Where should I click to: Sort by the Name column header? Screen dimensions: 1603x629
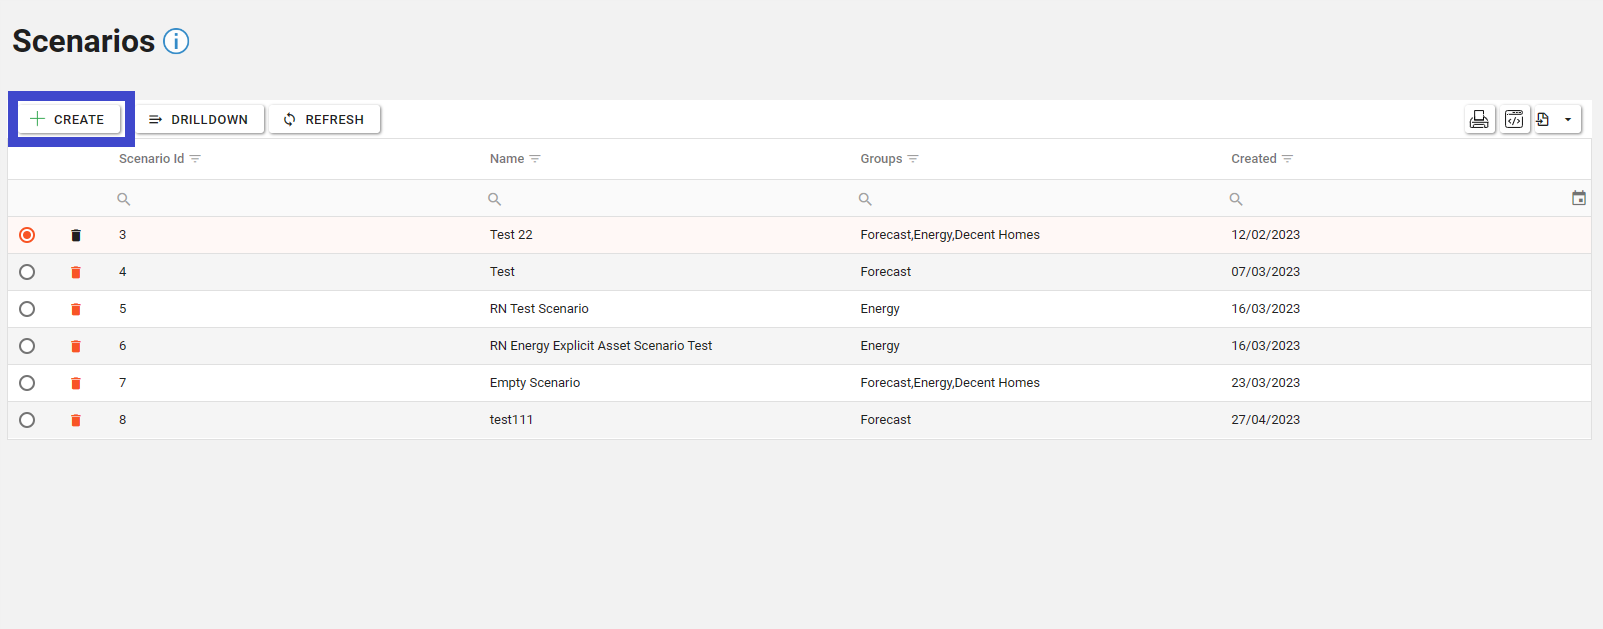(x=506, y=159)
